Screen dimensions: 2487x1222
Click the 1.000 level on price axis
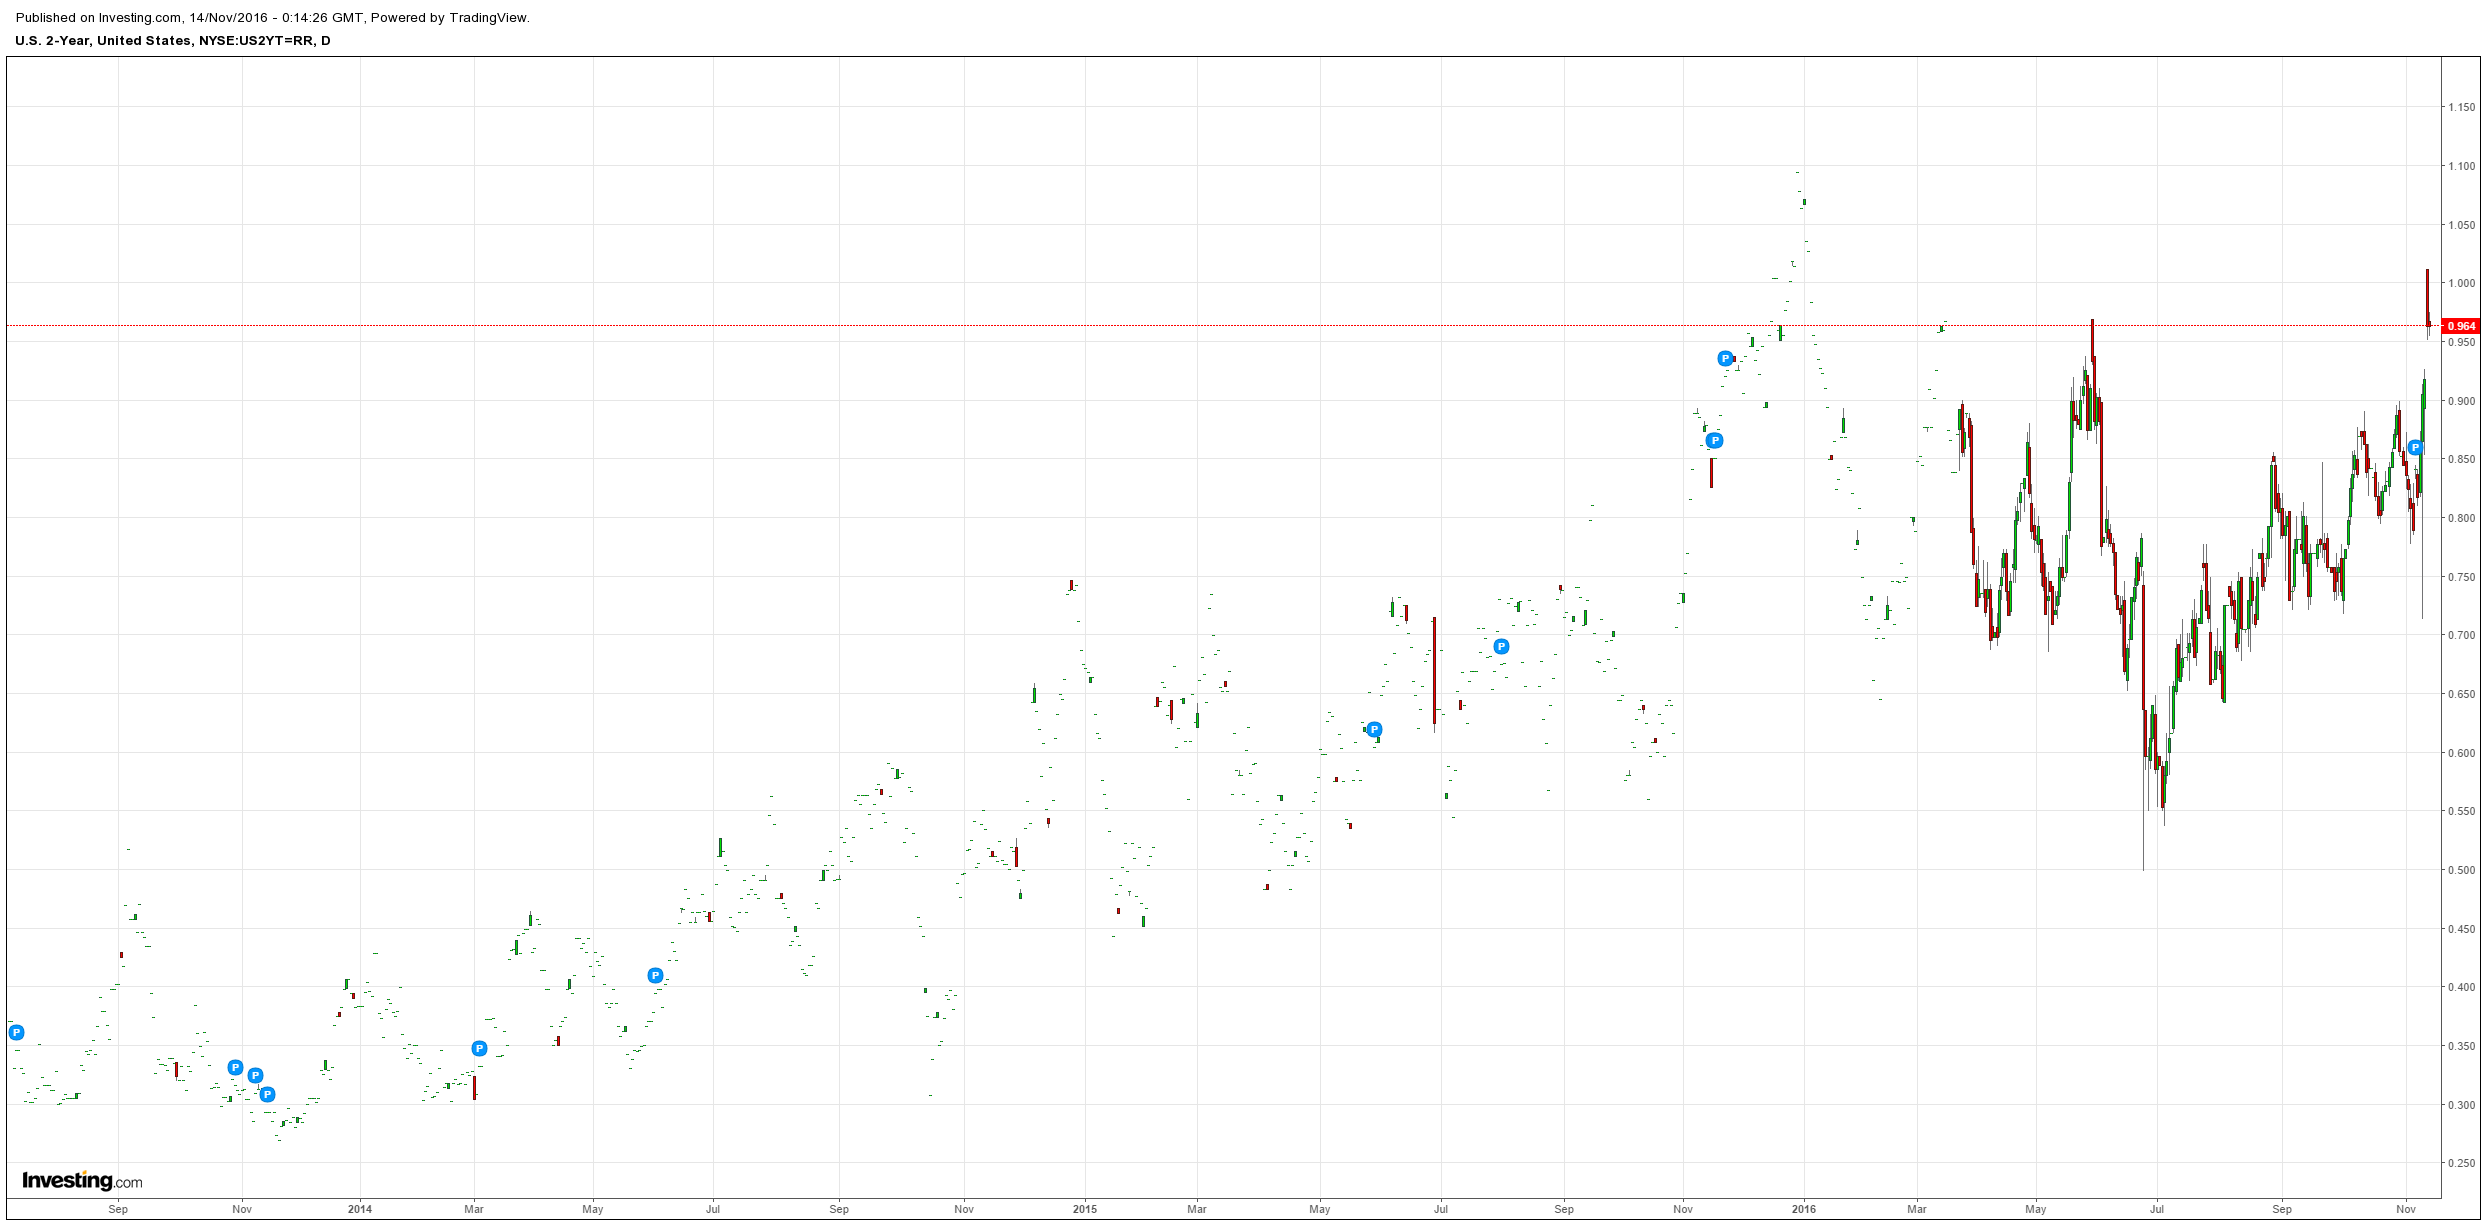pyautogui.click(x=2461, y=283)
